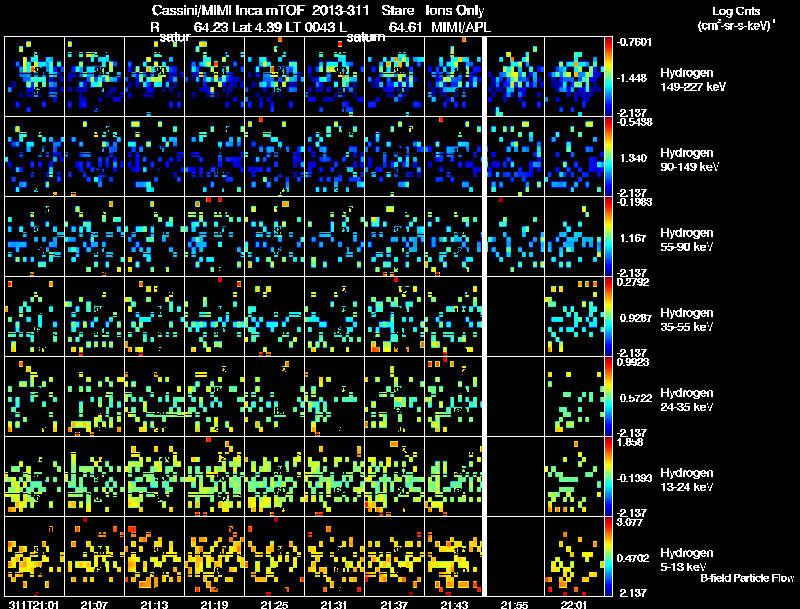Select the 35-55 keV panel at 22:01
Viewport: 800px width, 609px height.
point(574,317)
